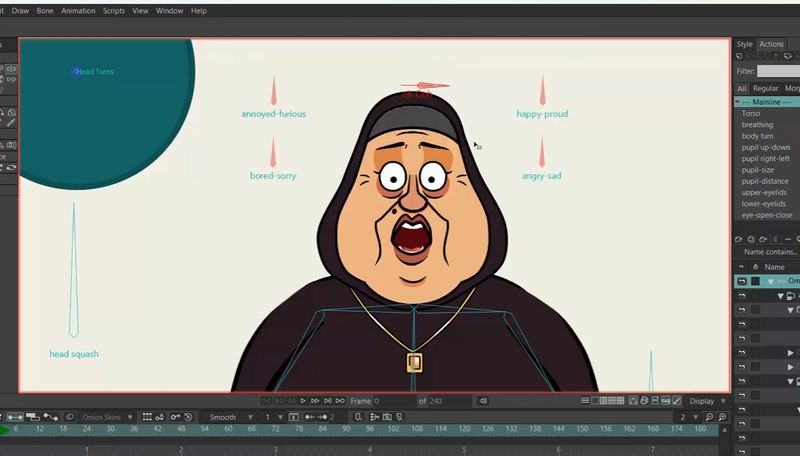This screenshot has height=456, width=800.
Task: Open the Smooth interpolation dropdown
Action: click(x=229, y=417)
